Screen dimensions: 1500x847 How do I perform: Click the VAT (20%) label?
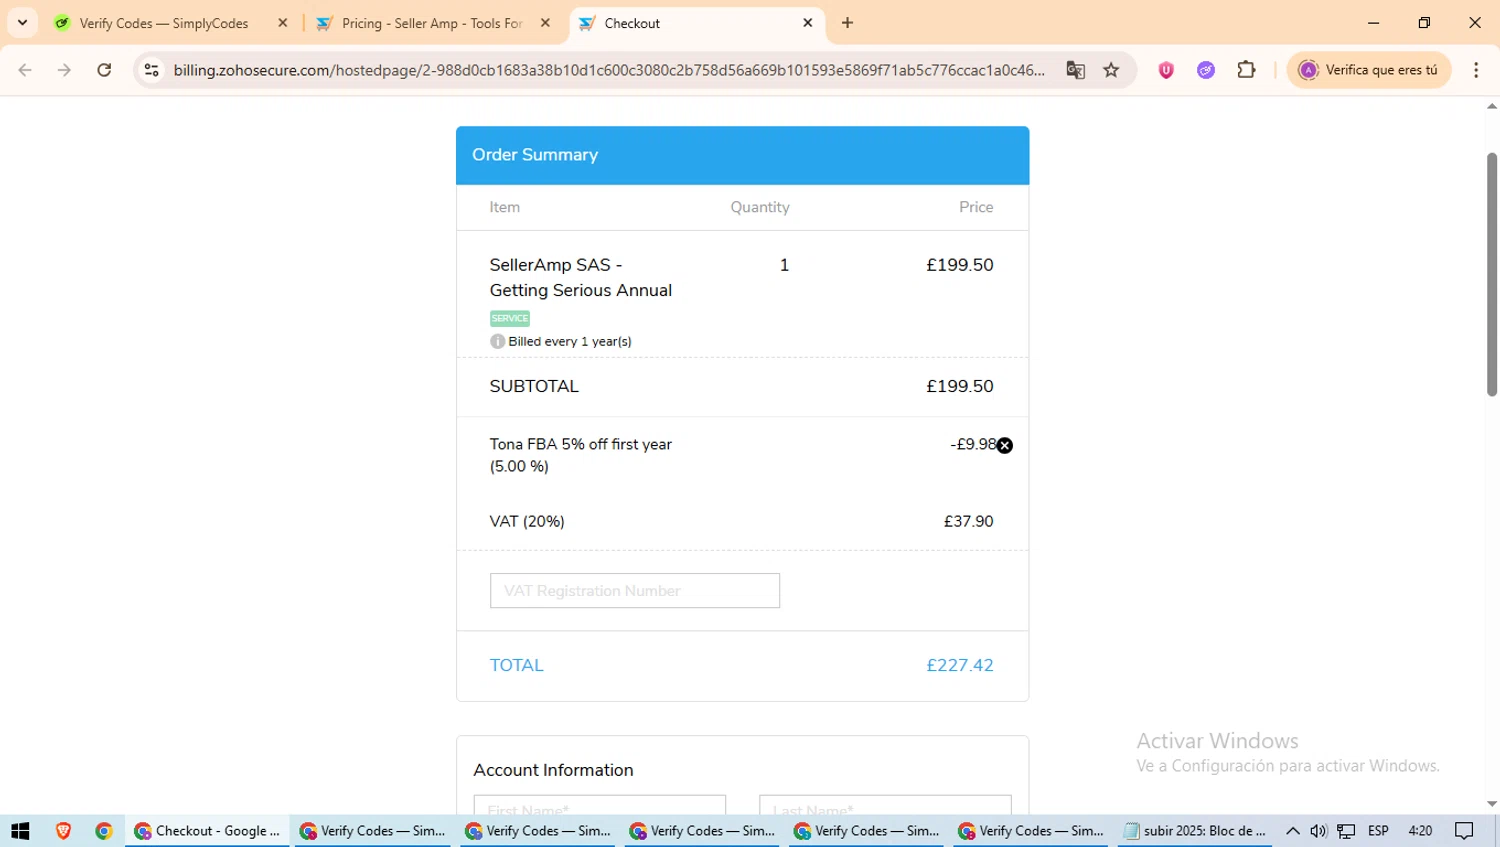527,521
